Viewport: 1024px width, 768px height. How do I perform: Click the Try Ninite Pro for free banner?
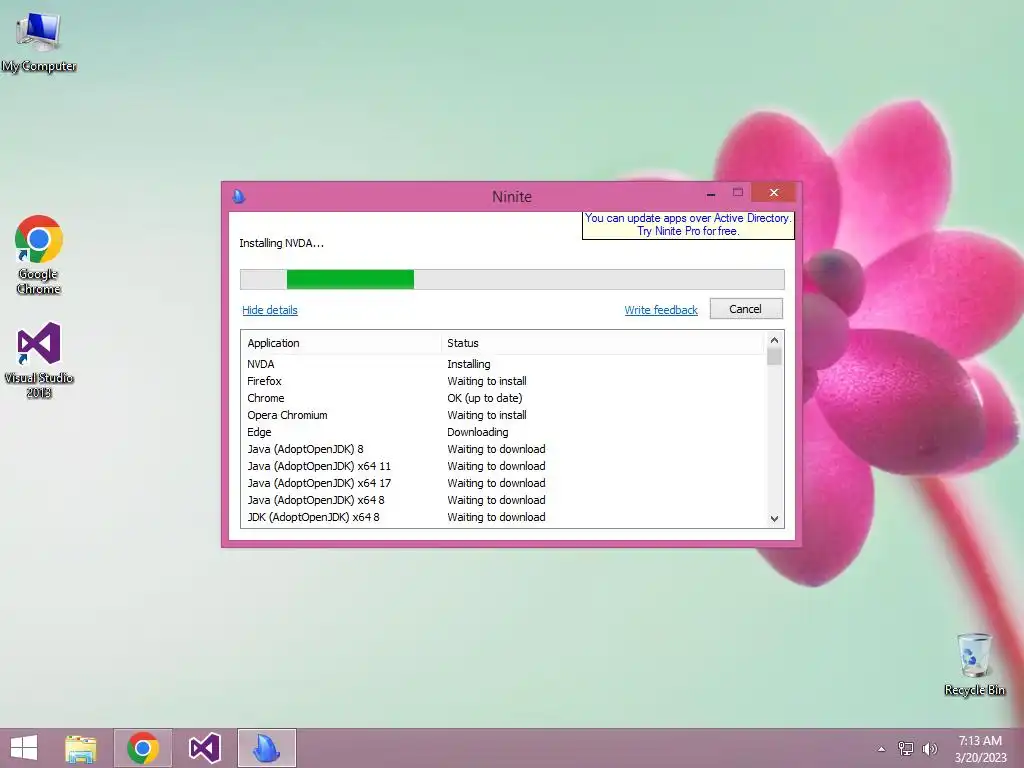click(x=688, y=225)
